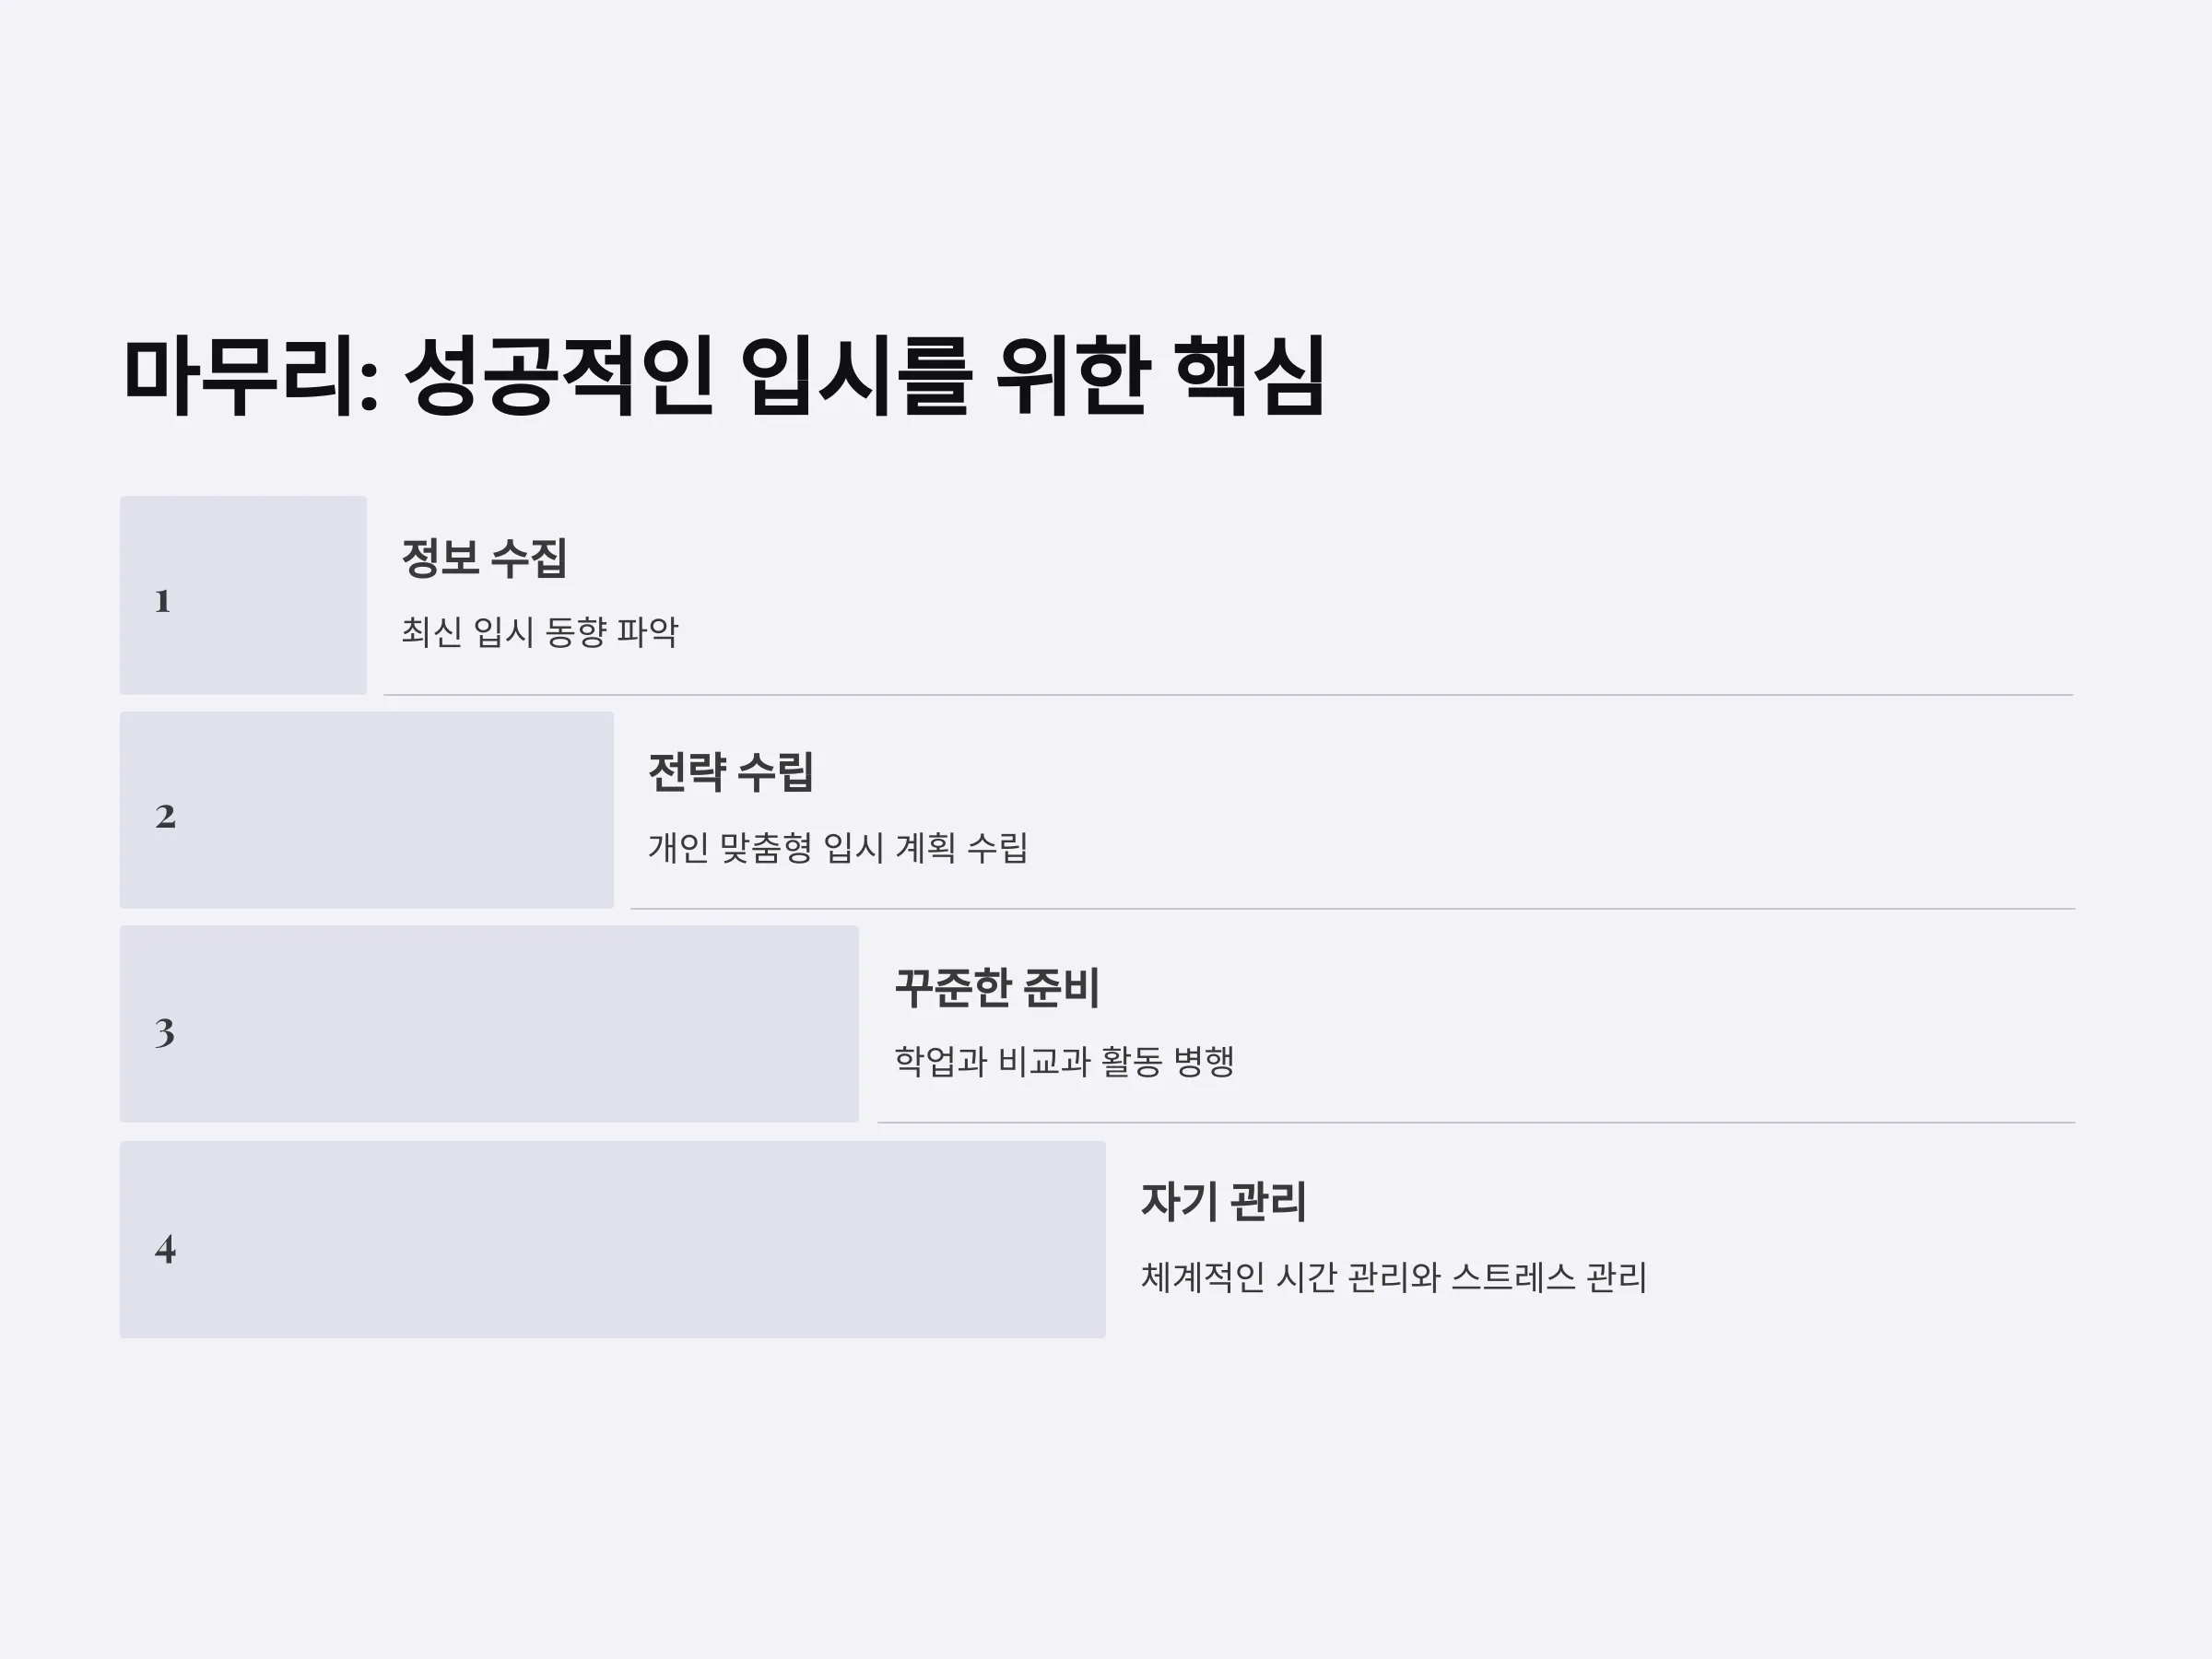Viewport: 2212px width, 1659px height.
Task: Click the number 1 label
Action: pyautogui.click(x=163, y=601)
